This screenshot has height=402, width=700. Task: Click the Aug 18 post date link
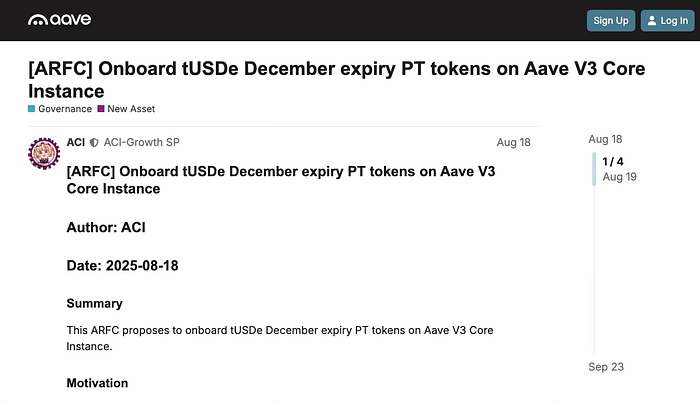(513, 142)
